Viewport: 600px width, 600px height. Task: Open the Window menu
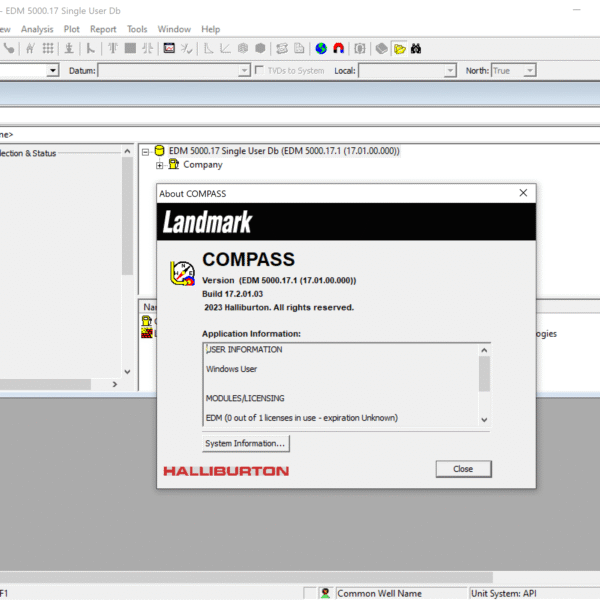(x=174, y=29)
